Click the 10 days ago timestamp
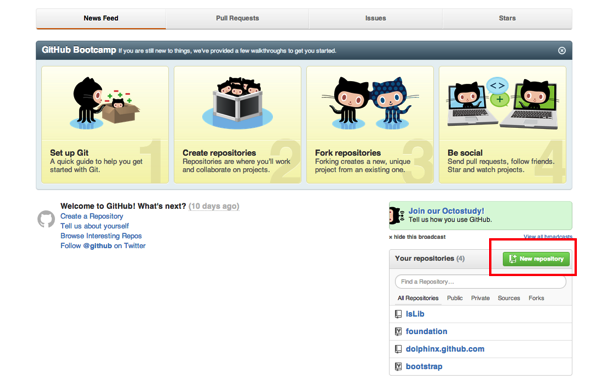The image size is (600, 389). click(x=214, y=206)
